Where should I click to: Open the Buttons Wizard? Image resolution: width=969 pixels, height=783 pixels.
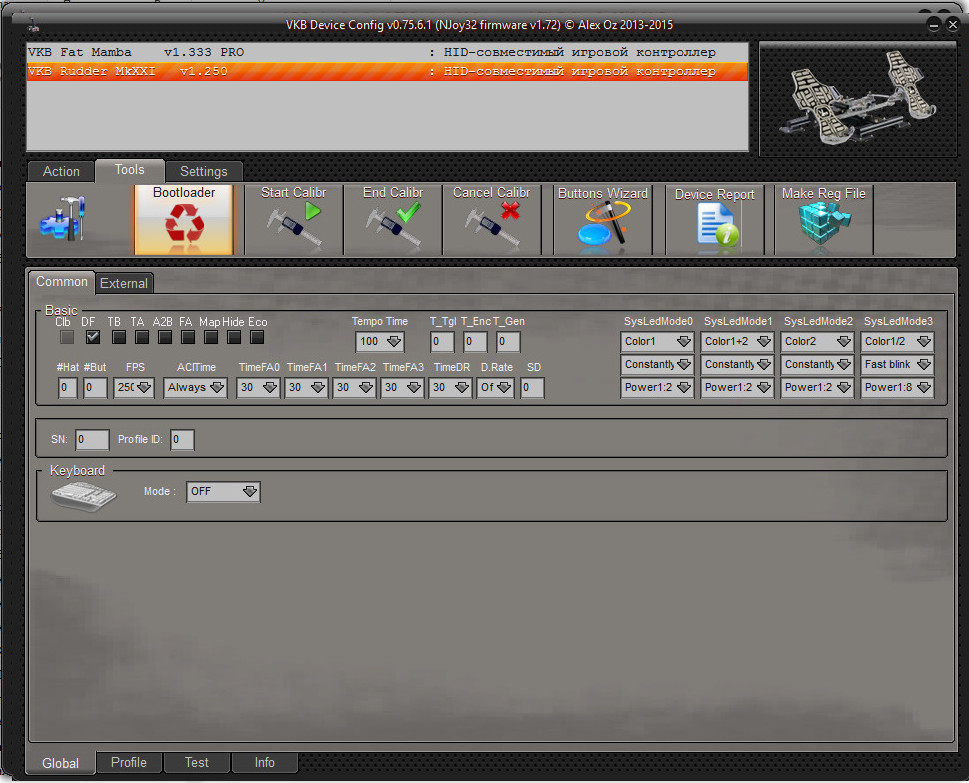(x=603, y=220)
